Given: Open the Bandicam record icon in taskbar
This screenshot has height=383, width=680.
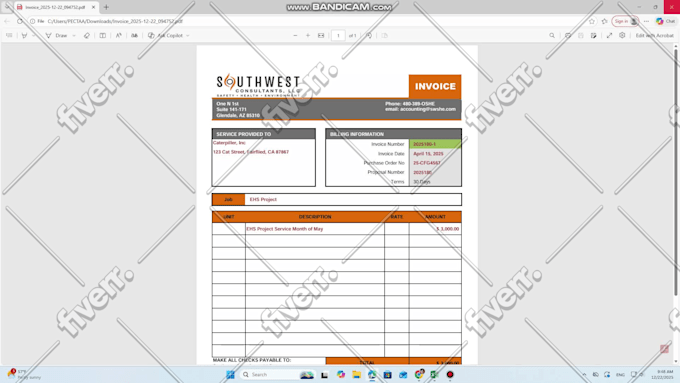Looking at the screenshot, I should 450,375.
